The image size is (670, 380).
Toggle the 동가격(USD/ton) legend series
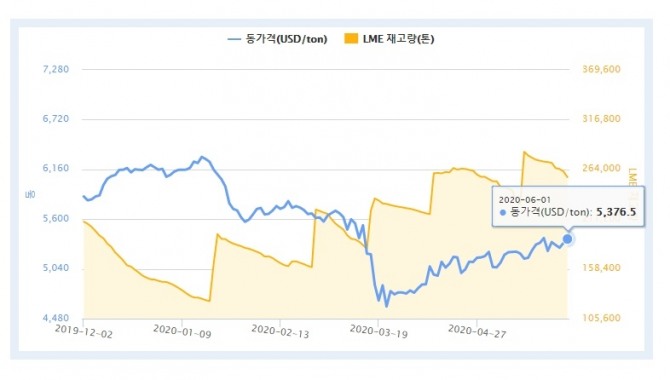click(x=278, y=39)
